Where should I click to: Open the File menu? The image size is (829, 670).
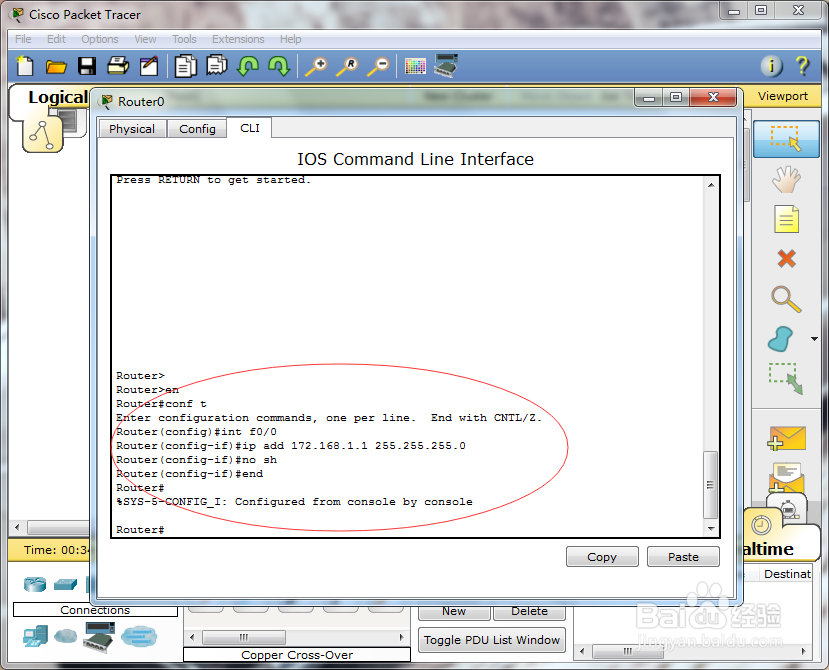coord(23,39)
